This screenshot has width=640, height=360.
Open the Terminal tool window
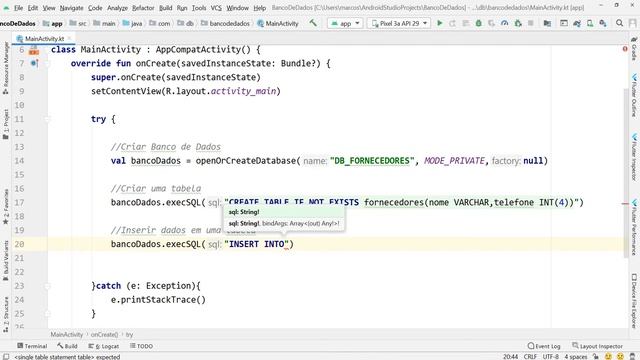click(x=32, y=346)
